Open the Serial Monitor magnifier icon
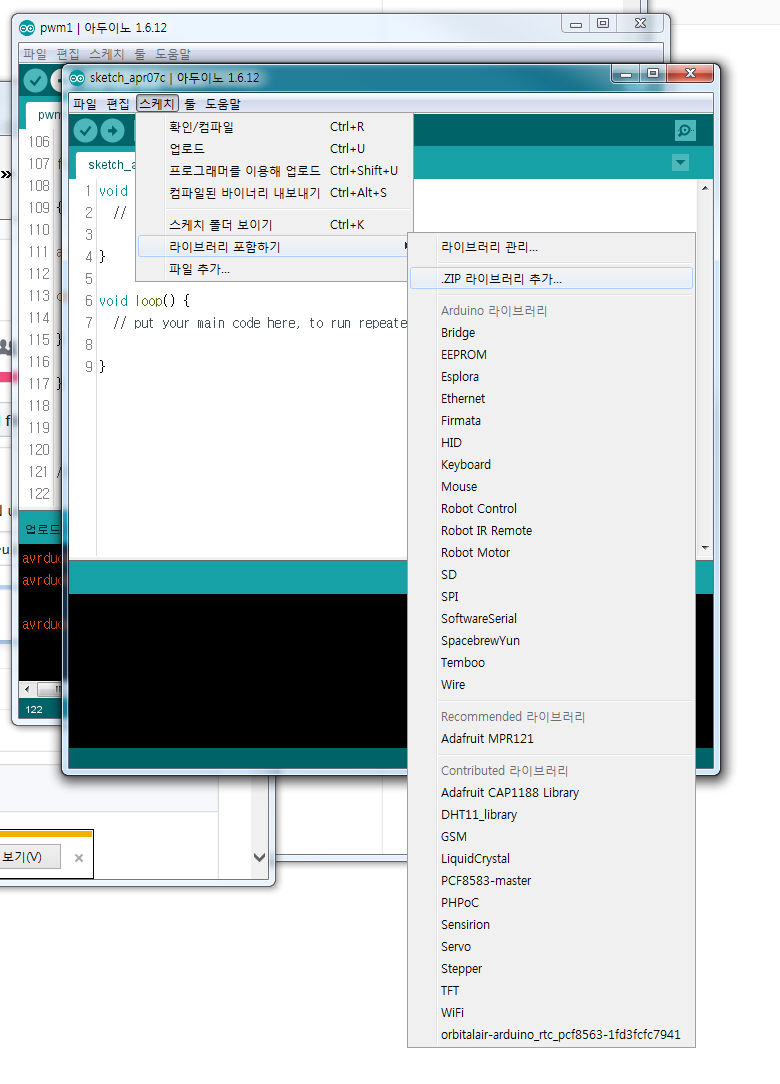This screenshot has height=1084, width=780. coord(685,130)
